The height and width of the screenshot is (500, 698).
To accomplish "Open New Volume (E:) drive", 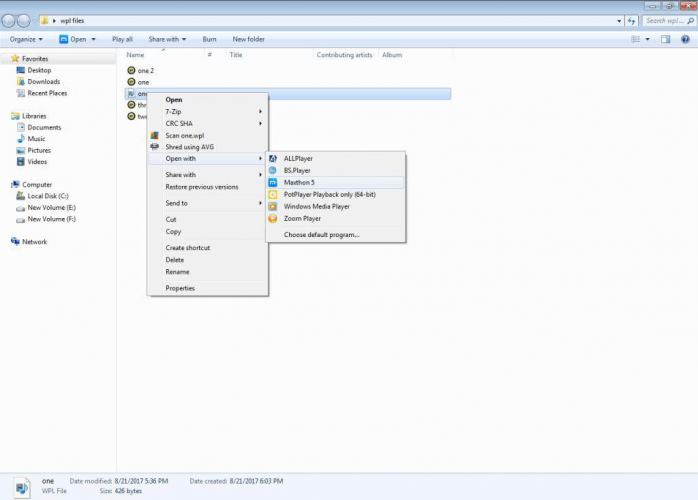I will 51,208.
